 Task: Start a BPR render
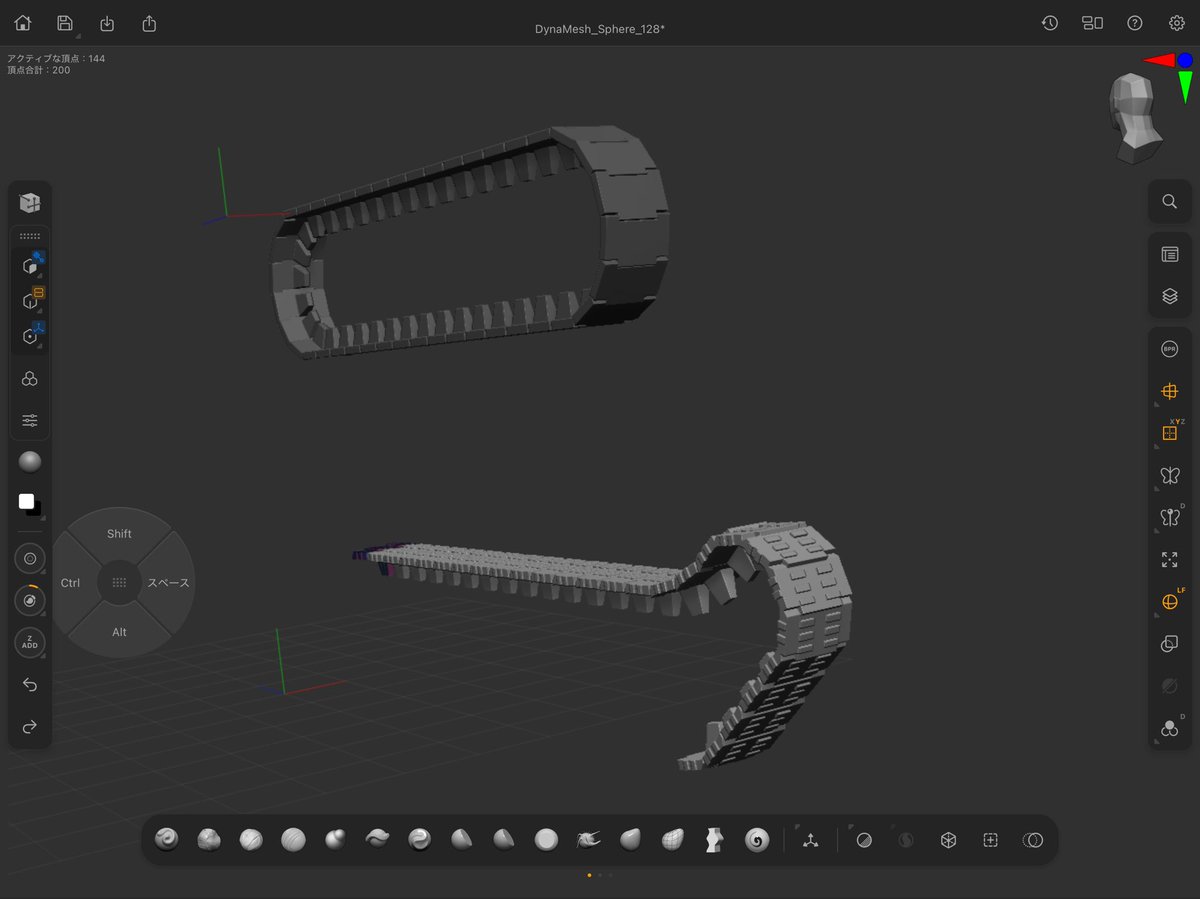(1169, 349)
